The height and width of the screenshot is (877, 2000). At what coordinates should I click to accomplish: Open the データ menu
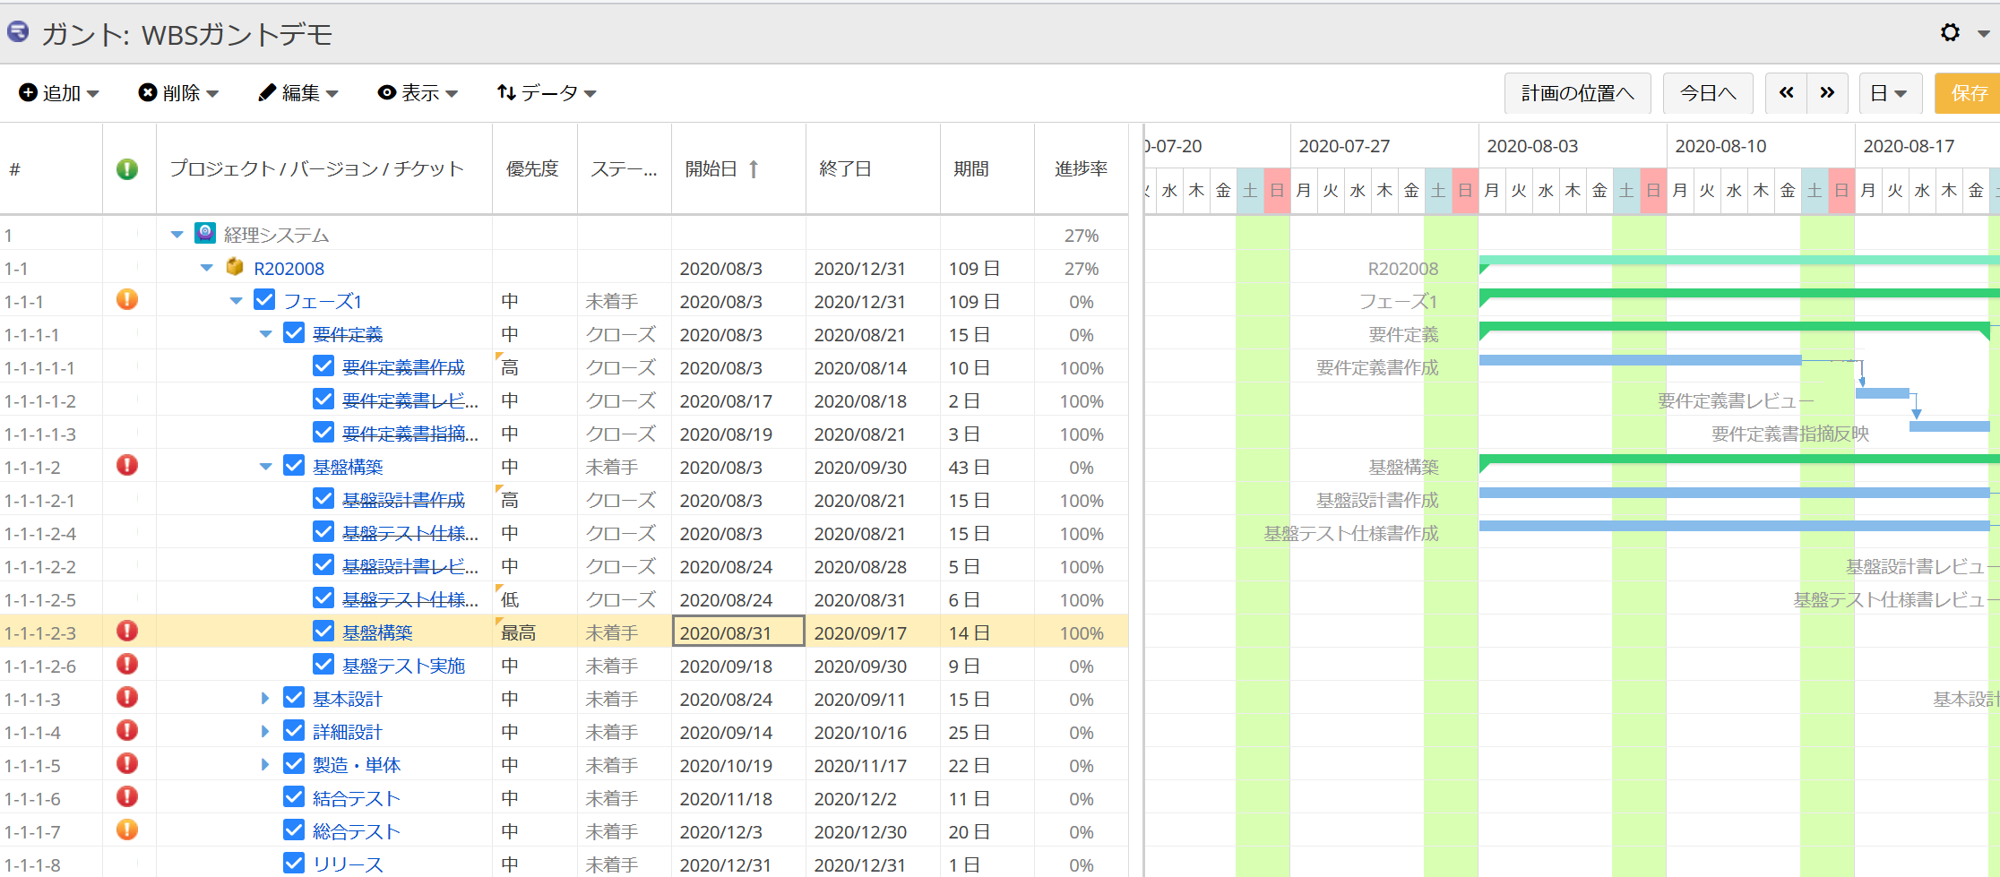point(546,93)
